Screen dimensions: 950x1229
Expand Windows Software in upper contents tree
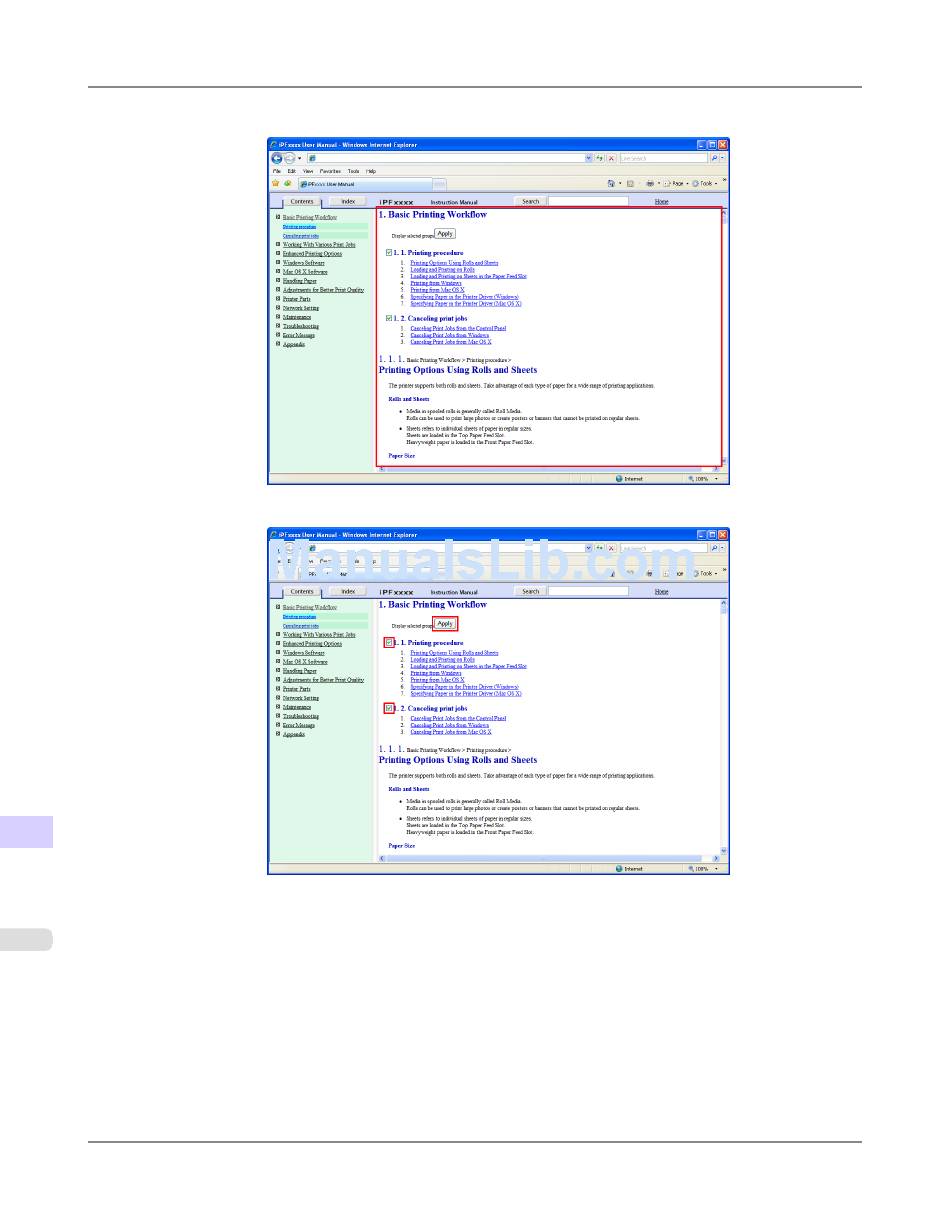tap(278, 262)
